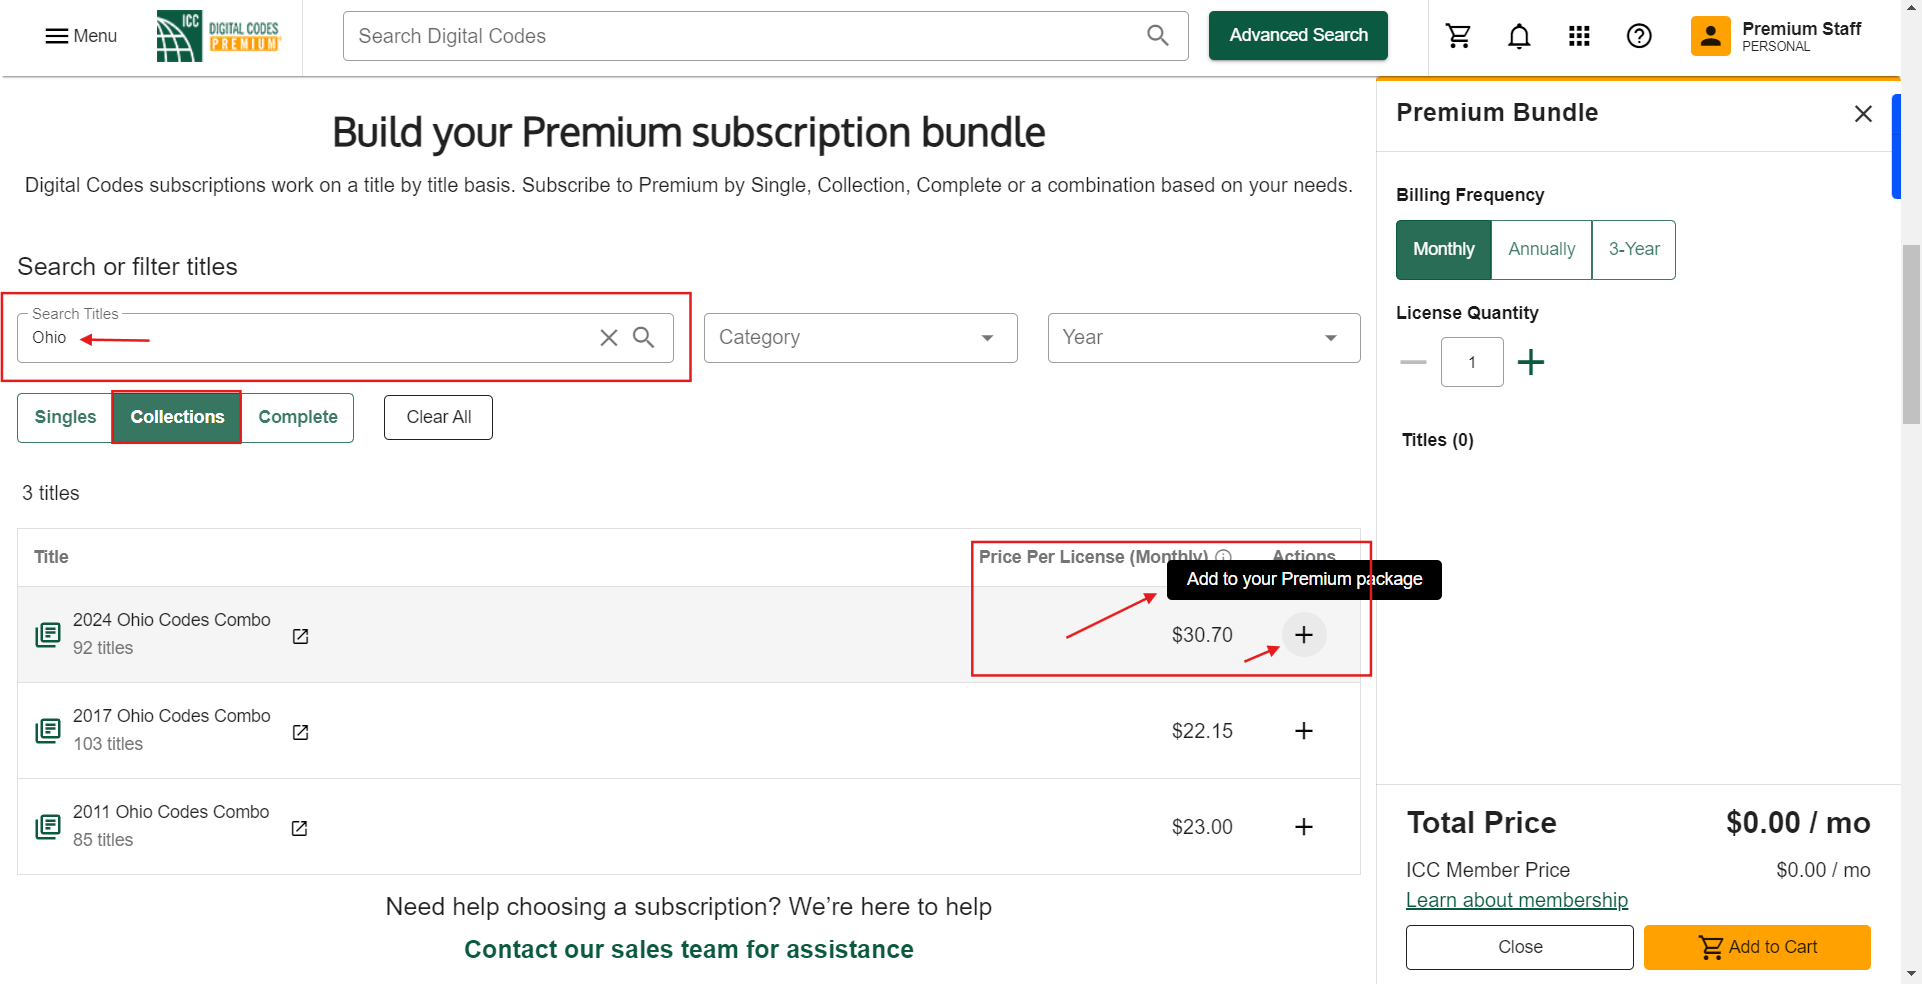Click Contact our sales team for assistance
Image resolution: width=1922 pixels, height=984 pixels.
tap(688, 949)
